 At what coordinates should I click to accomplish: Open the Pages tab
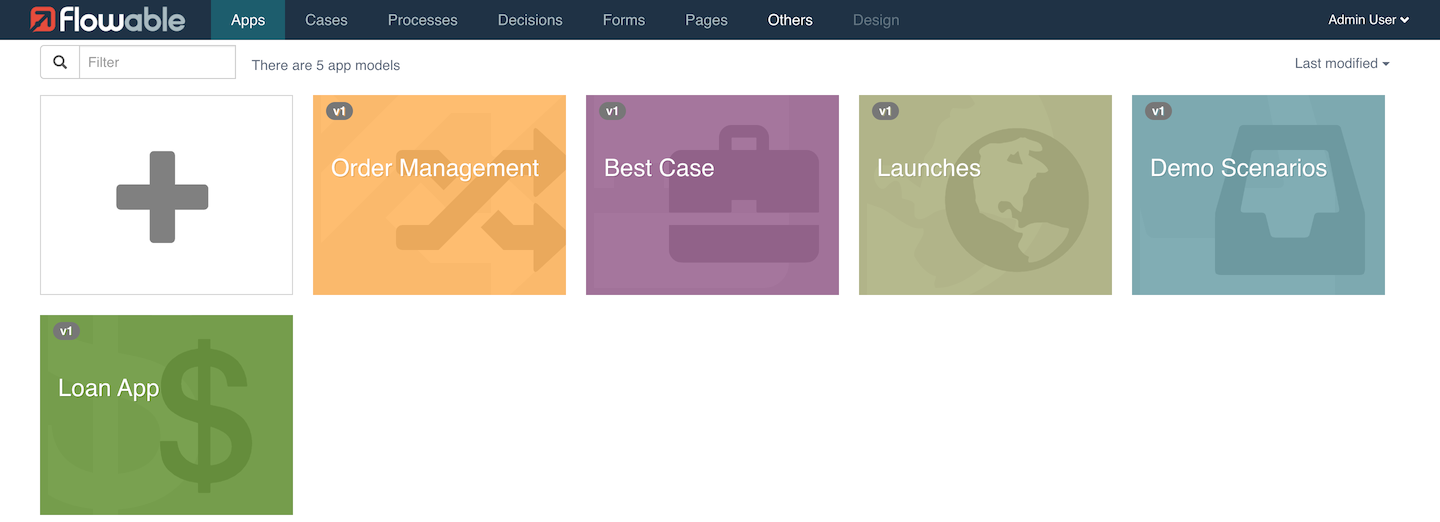[706, 20]
